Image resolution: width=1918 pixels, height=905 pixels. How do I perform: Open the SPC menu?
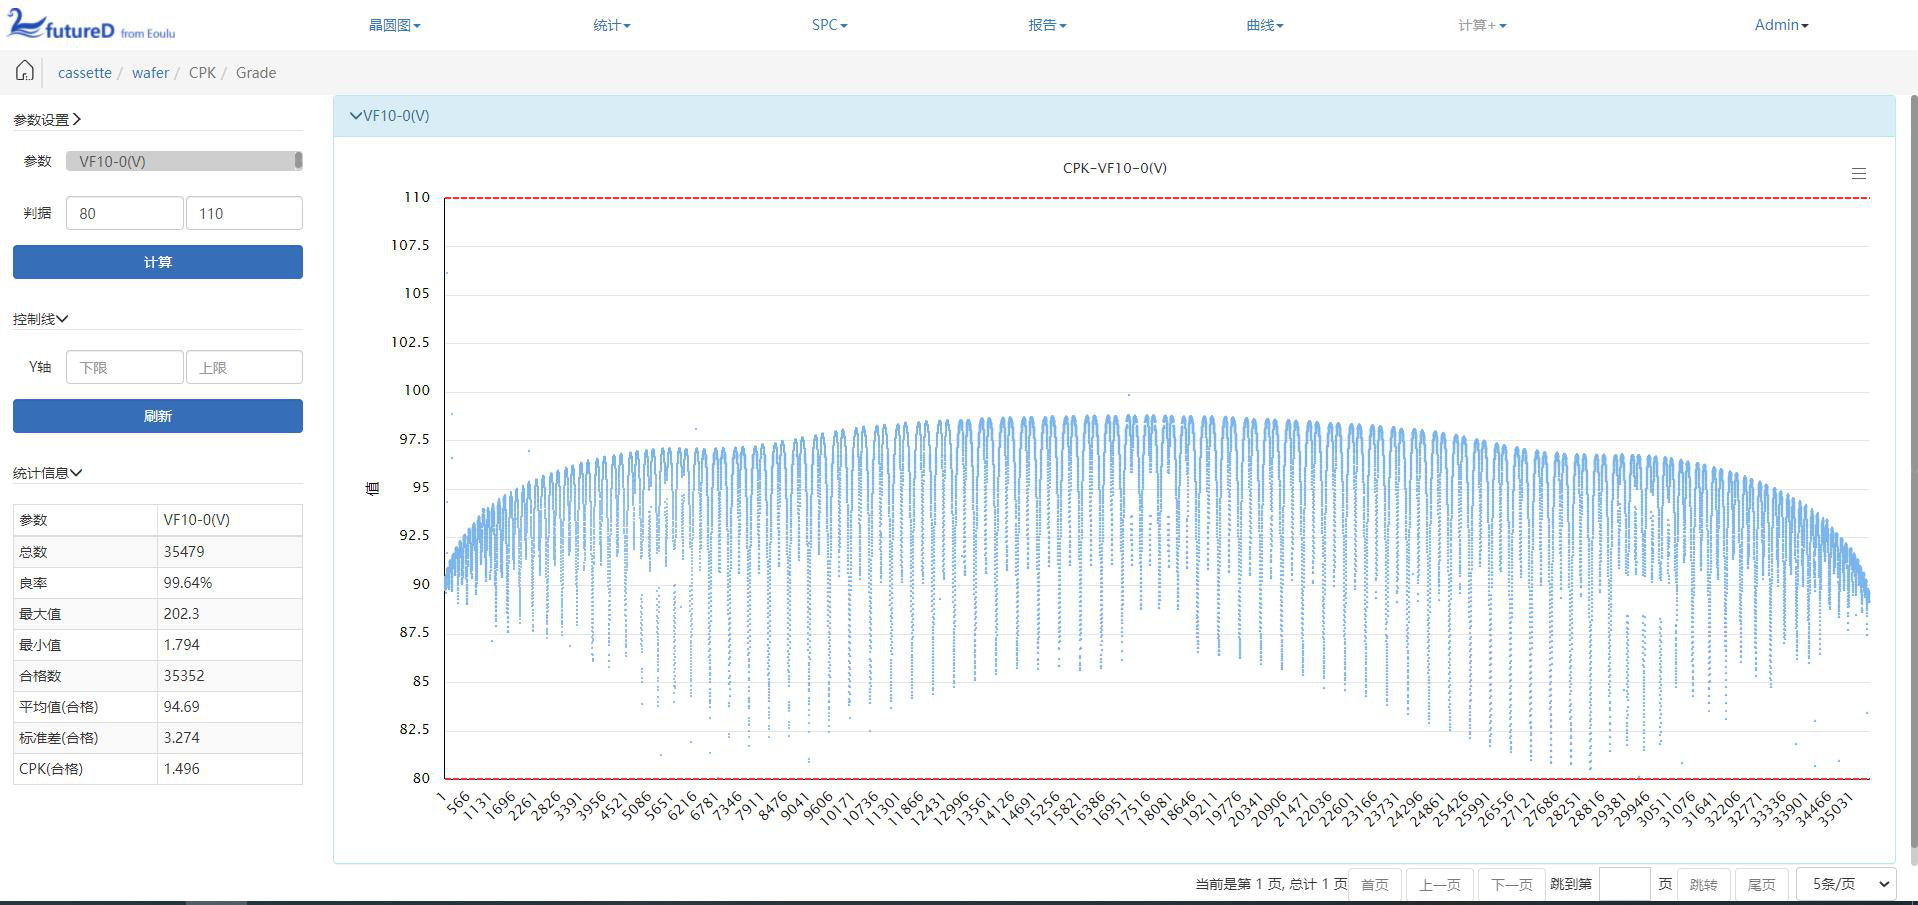pyautogui.click(x=829, y=25)
